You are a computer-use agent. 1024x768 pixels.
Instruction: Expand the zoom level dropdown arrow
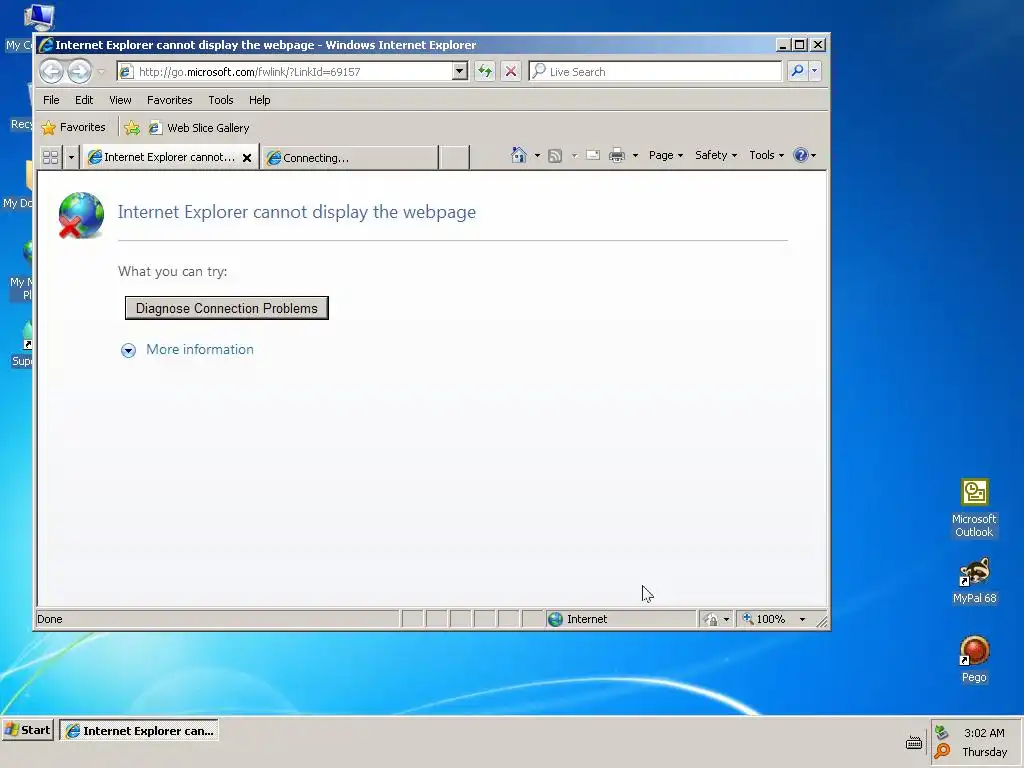pyautogui.click(x=803, y=619)
